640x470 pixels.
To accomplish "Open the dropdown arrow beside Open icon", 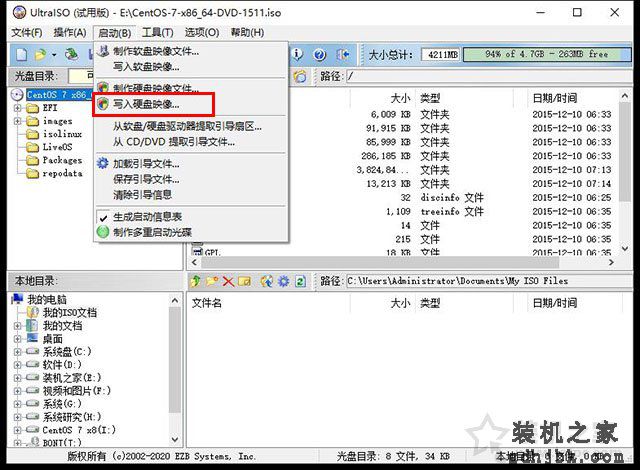I will [x=53, y=55].
